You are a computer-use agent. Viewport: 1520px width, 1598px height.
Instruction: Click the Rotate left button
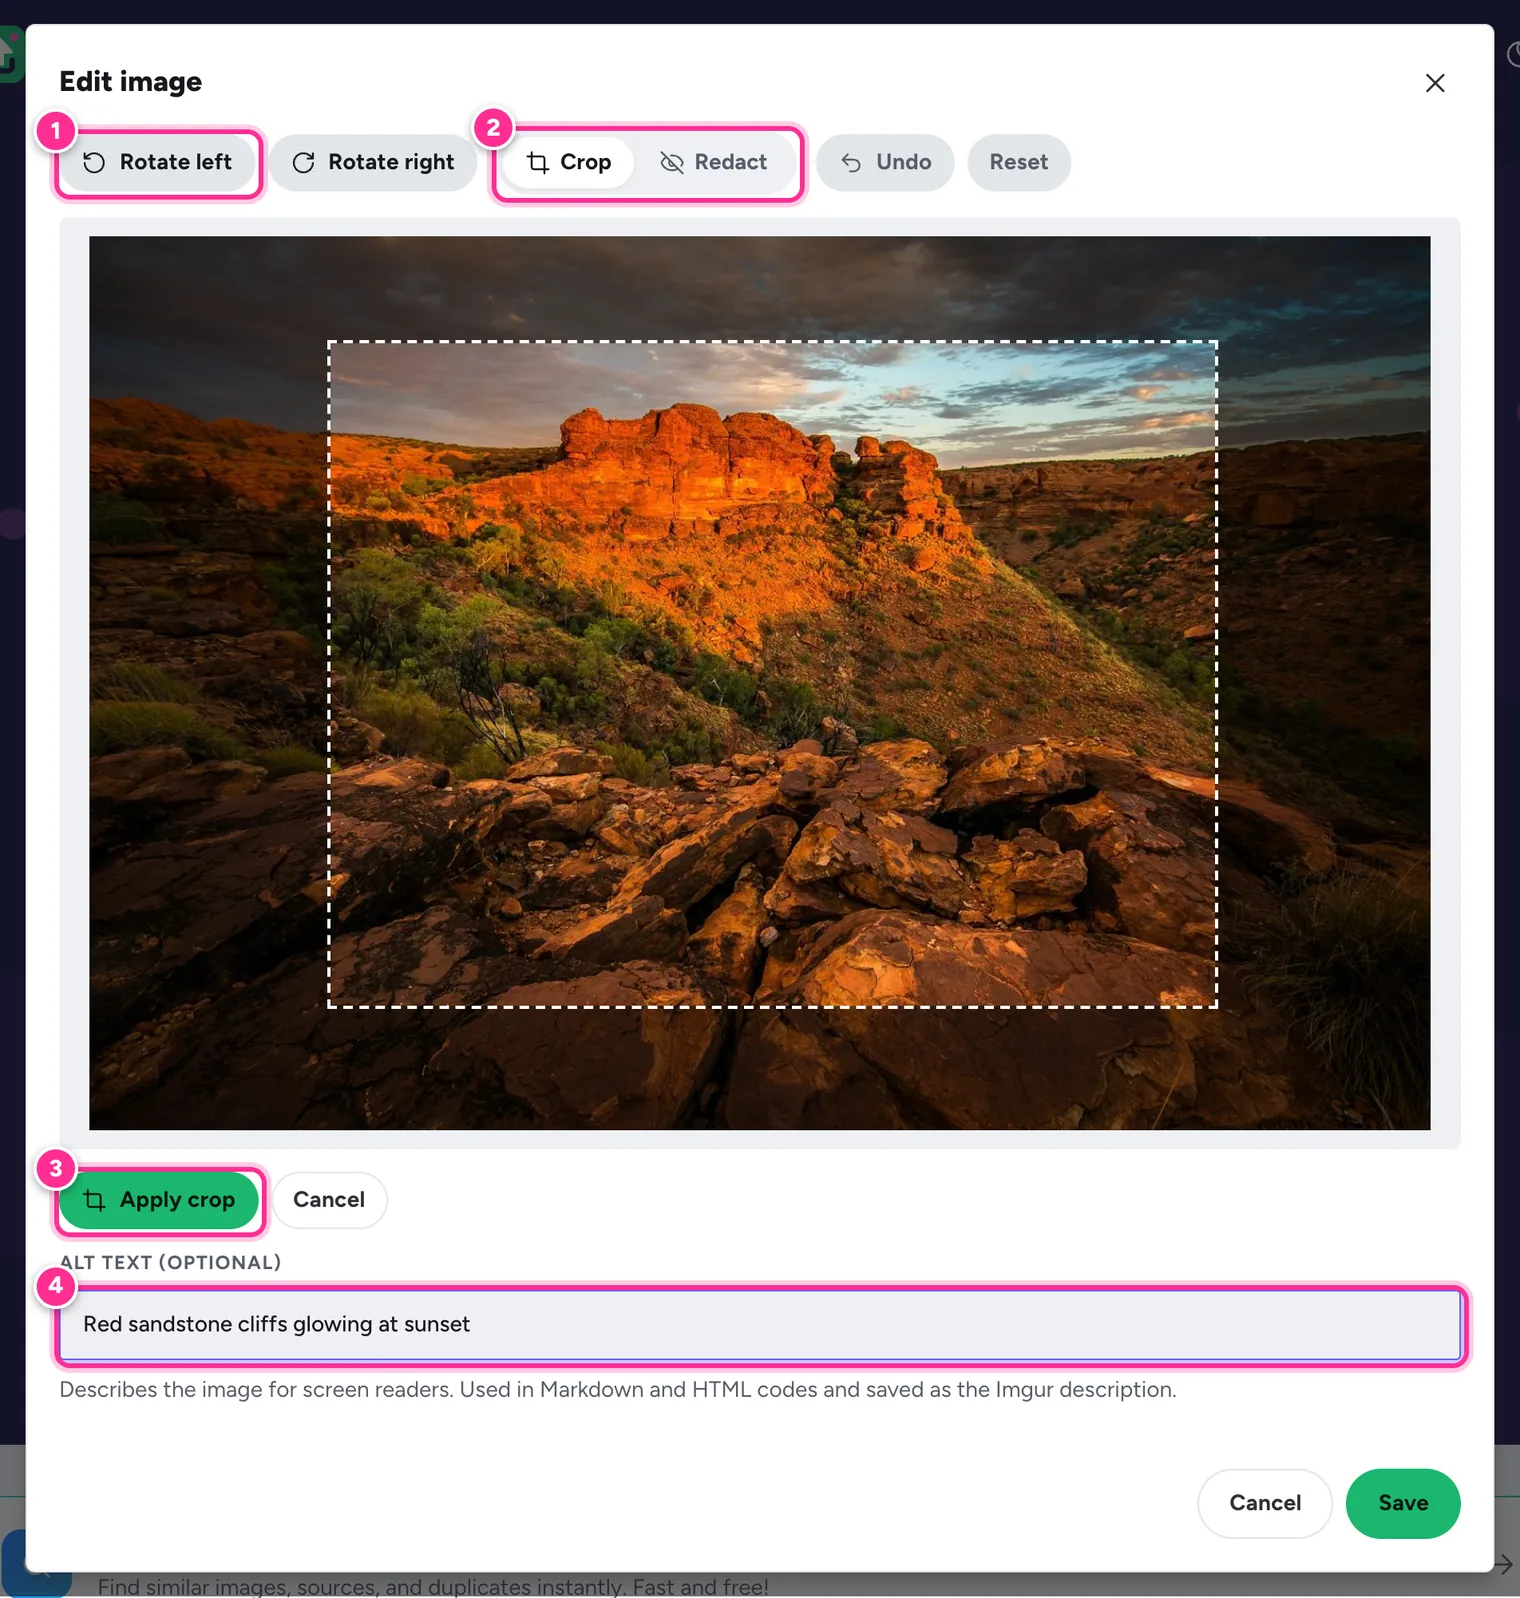[158, 163]
